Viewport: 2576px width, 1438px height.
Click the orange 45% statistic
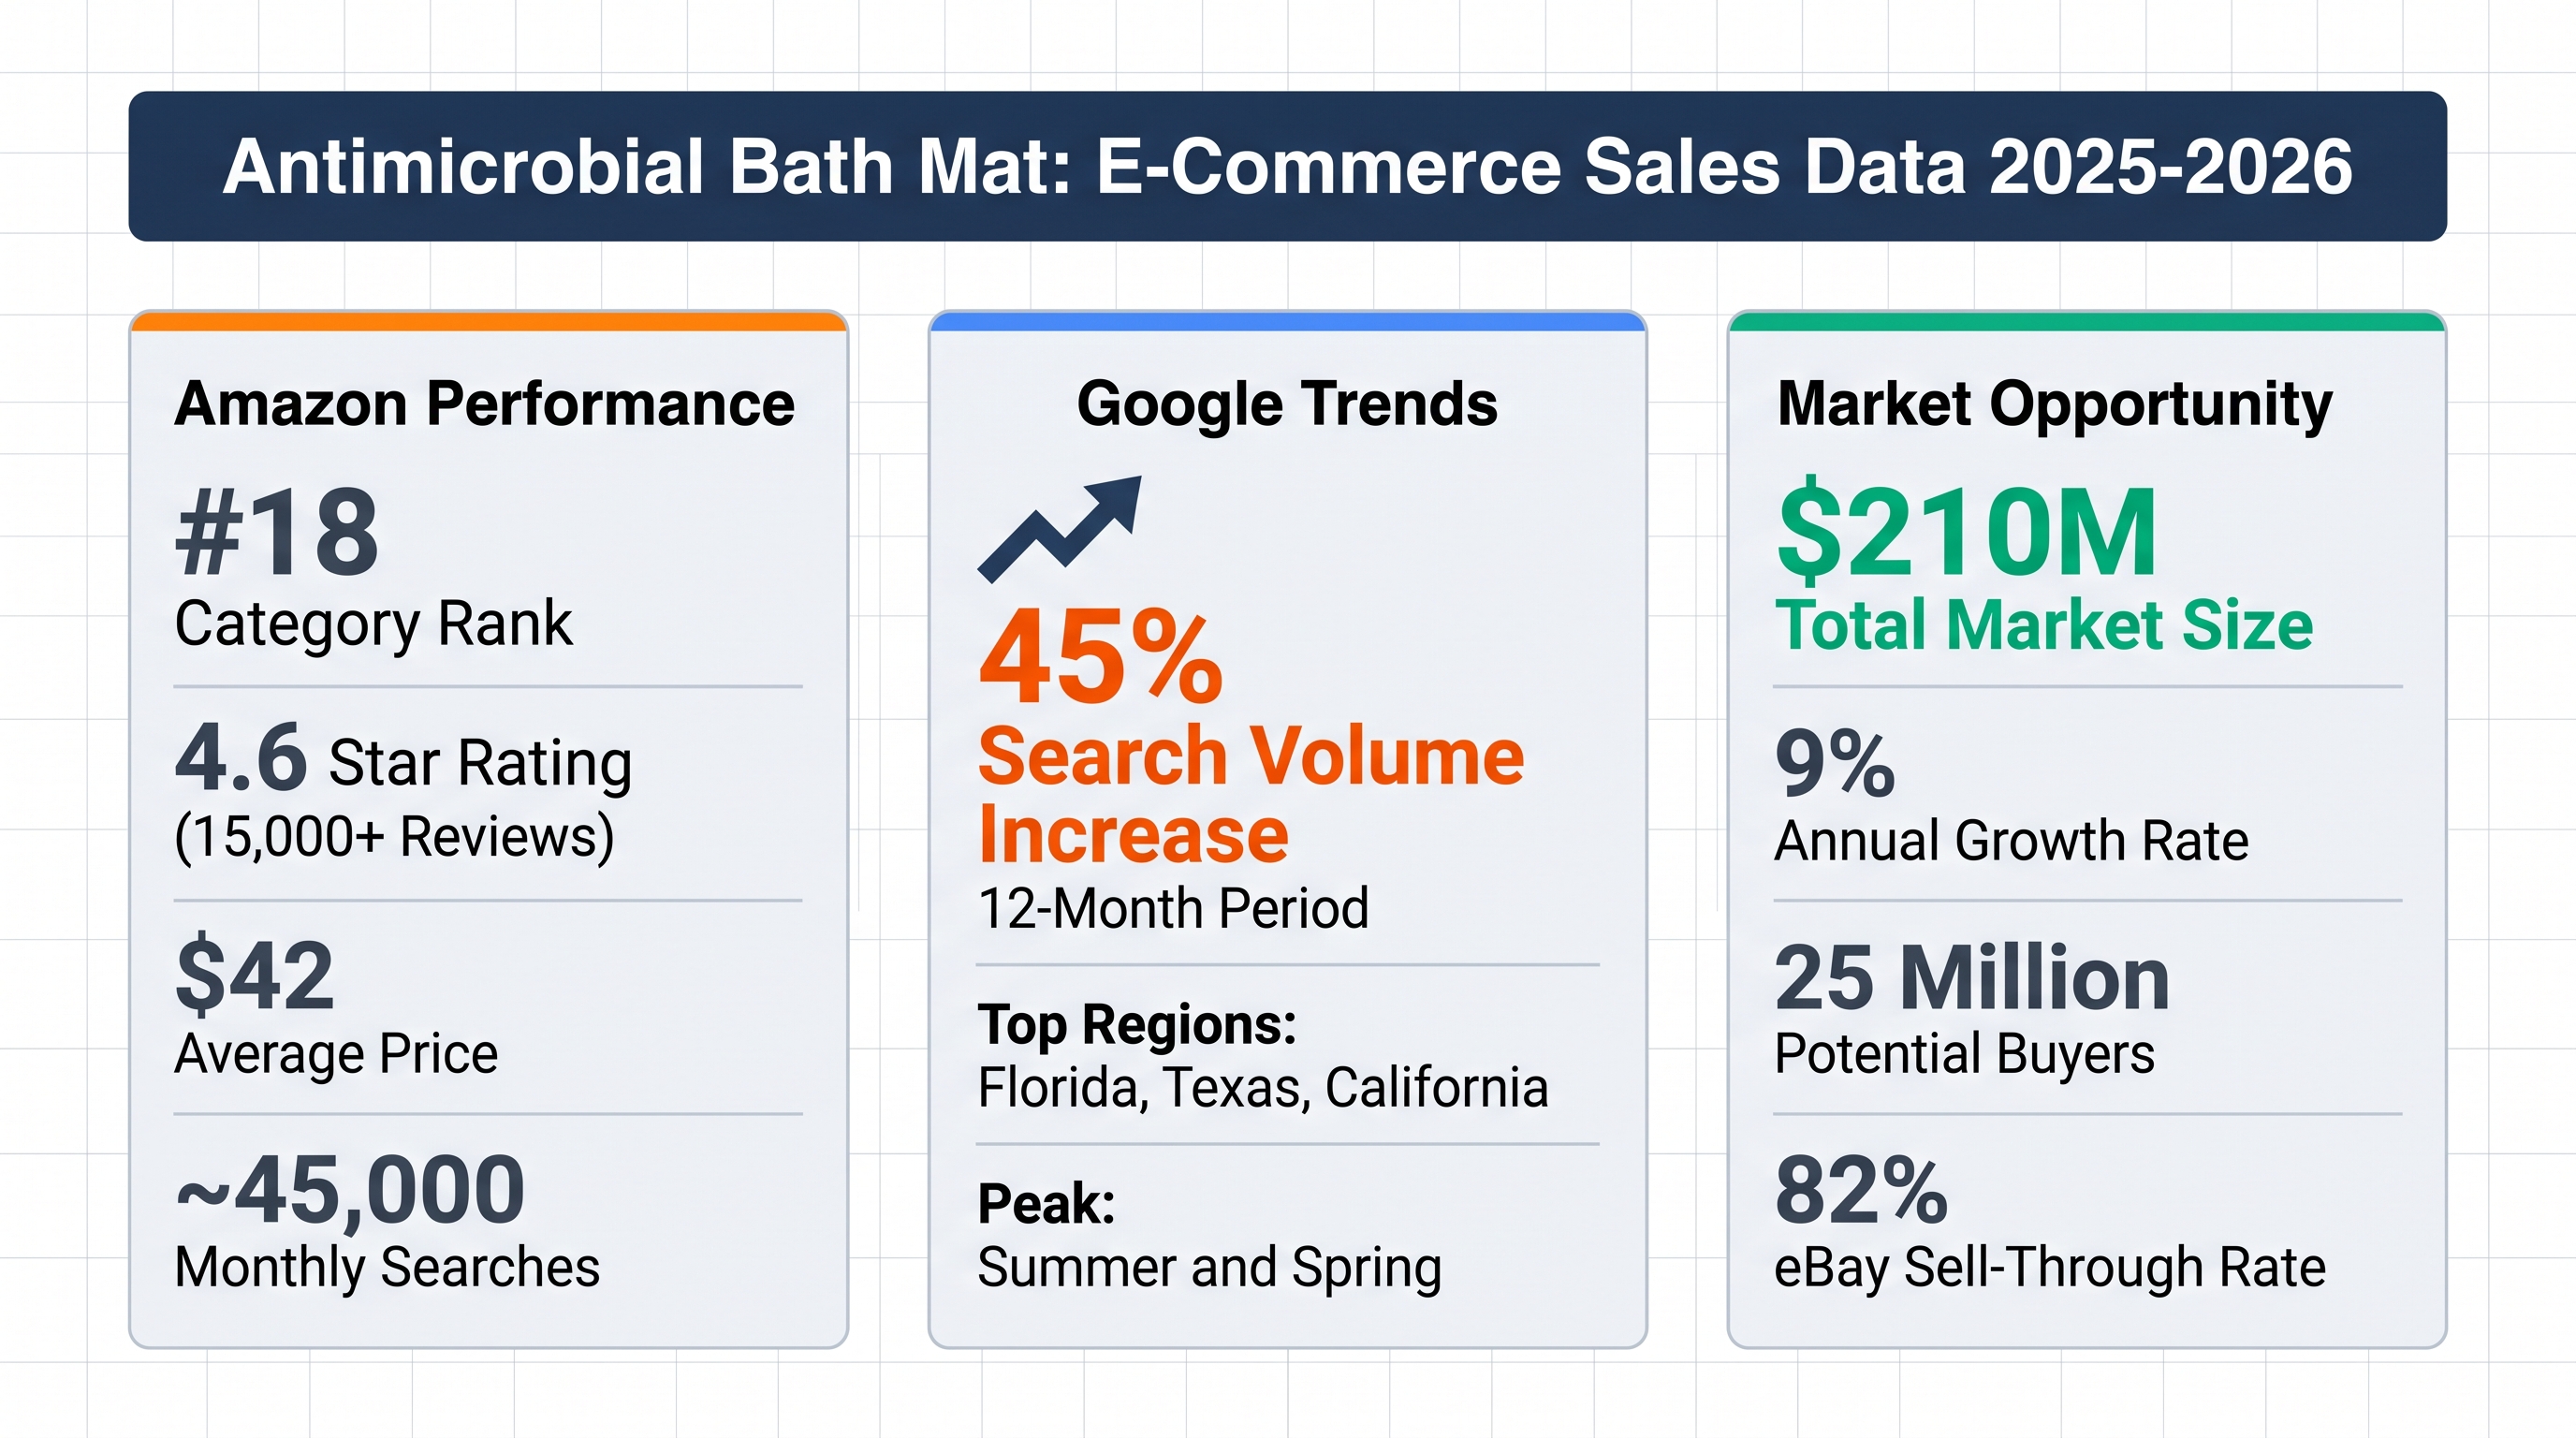pos(1100,657)
